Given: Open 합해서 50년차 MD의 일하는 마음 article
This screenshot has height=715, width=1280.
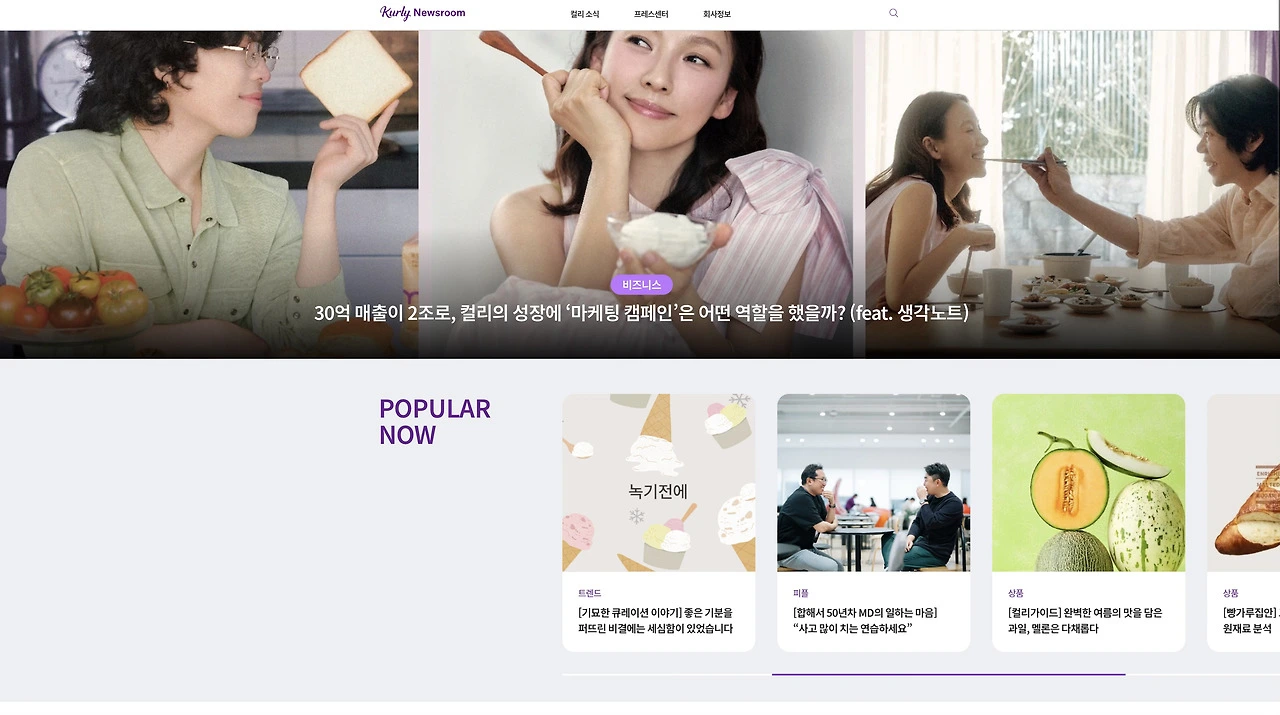Looking at the screenshot, I should point(865,620).
